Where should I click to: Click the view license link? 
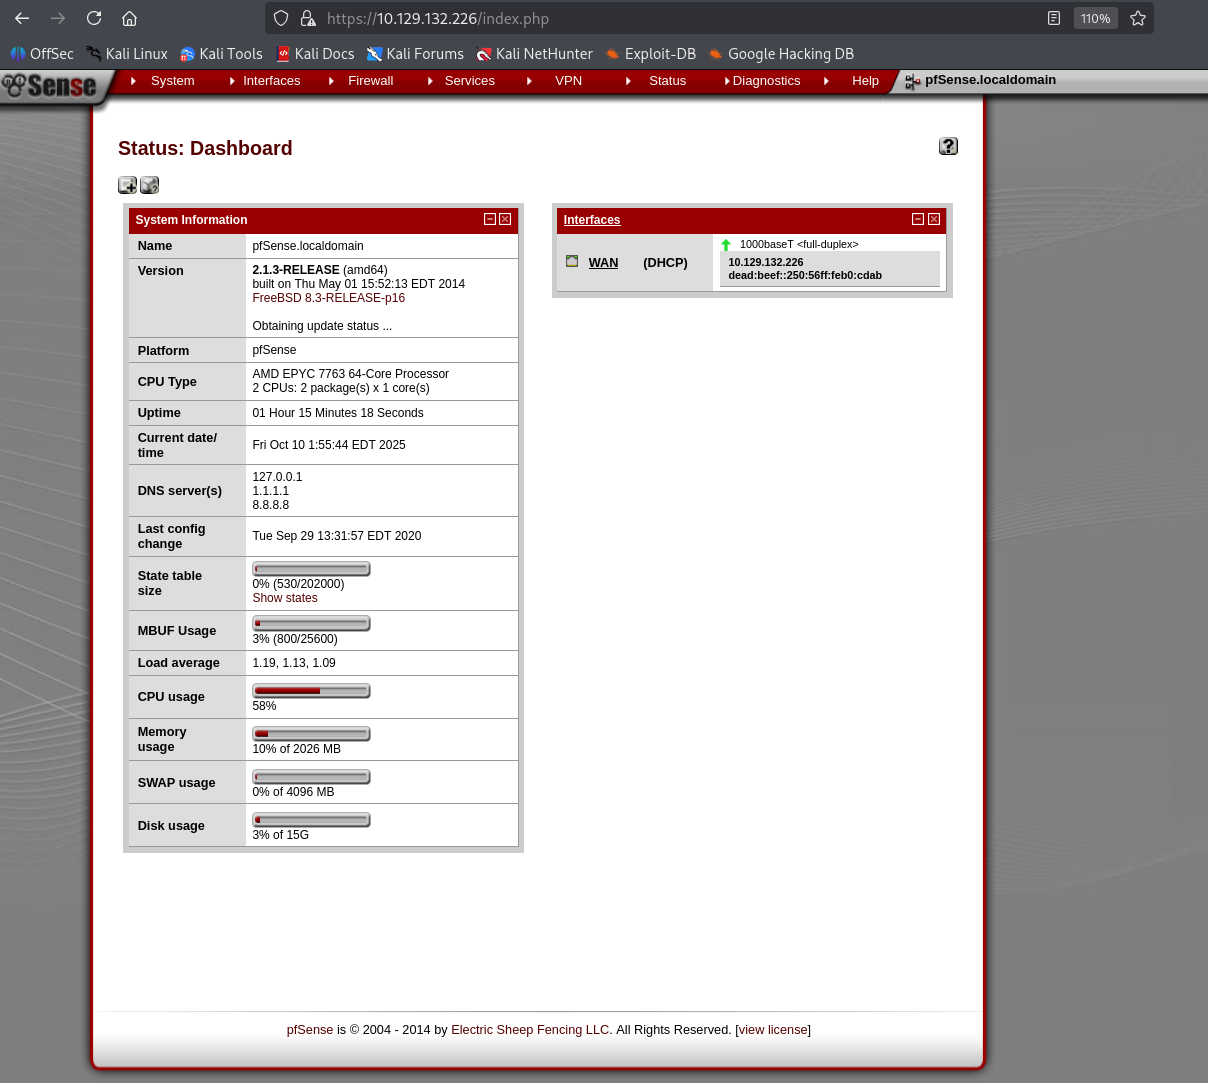pyautogui.click(x=773, y=1030)
